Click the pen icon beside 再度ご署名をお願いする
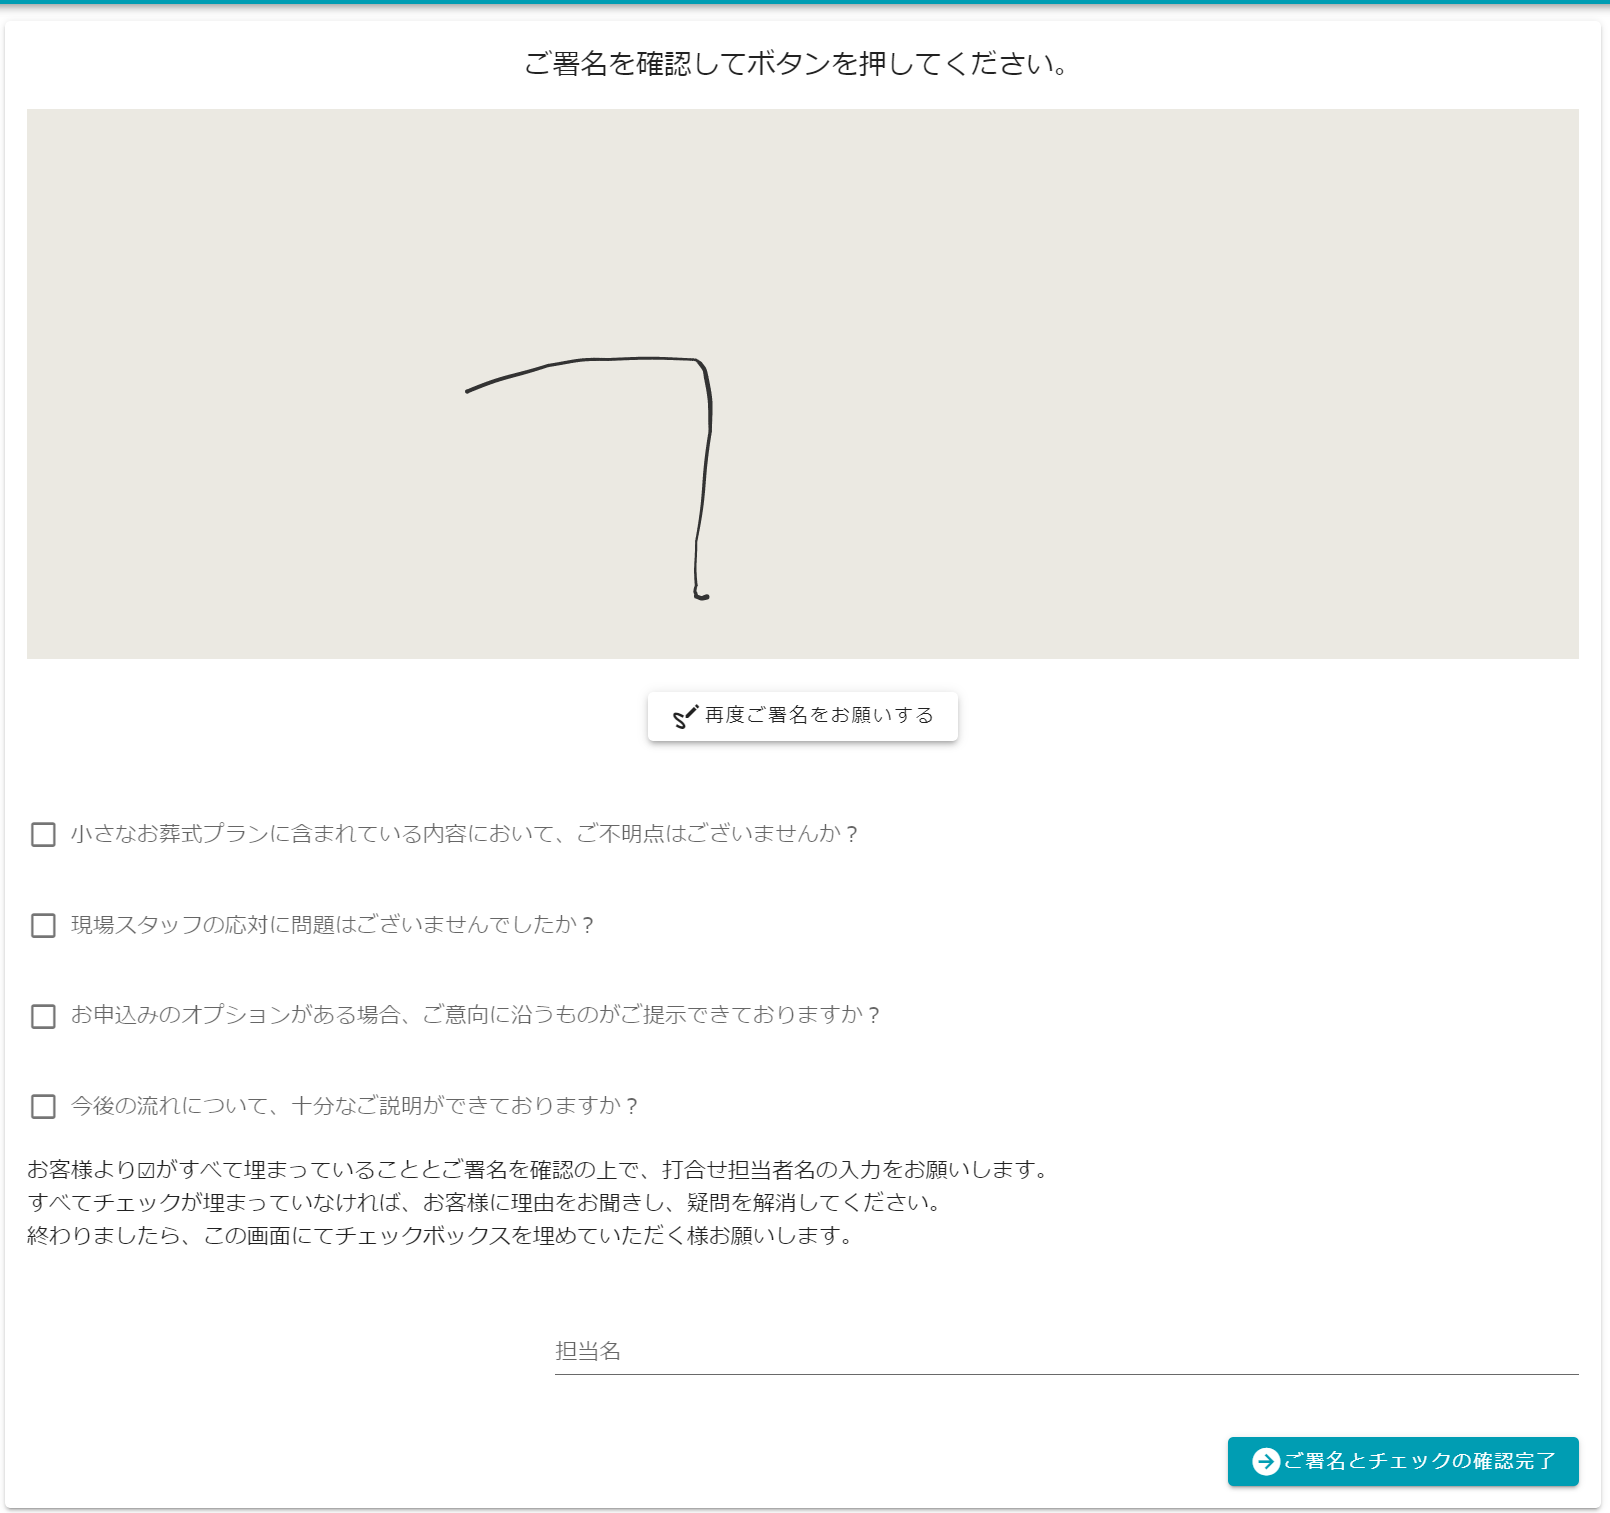 click(x=685, y=716)
